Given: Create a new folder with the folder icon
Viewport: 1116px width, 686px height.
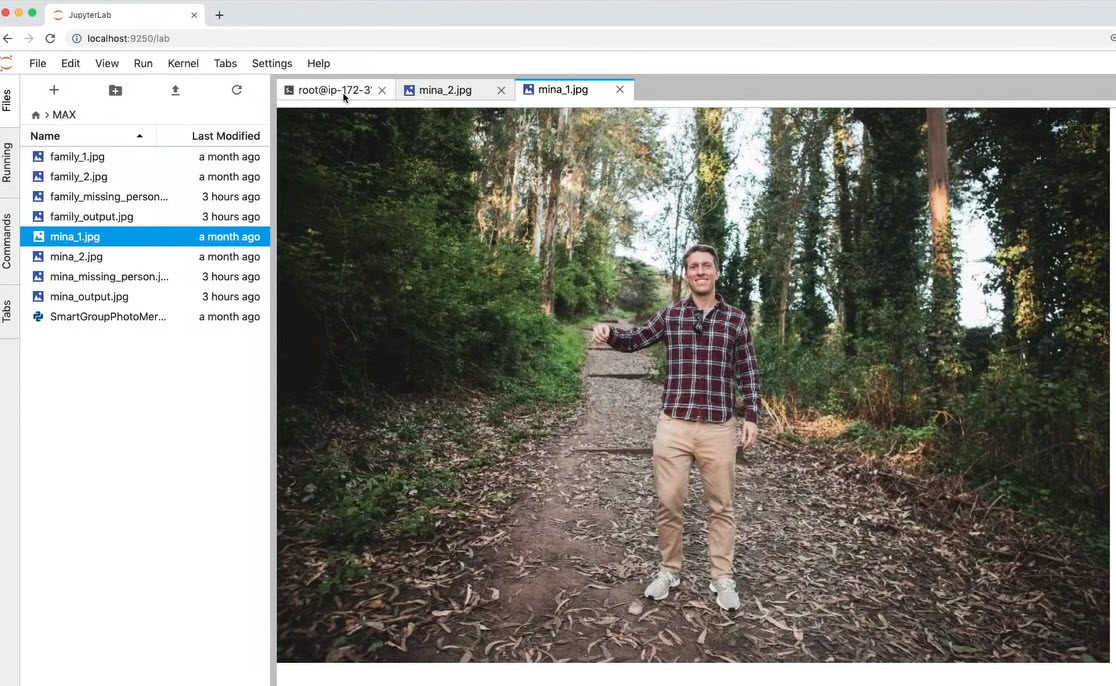Looking at the screenshot, I should pos(115,90).
